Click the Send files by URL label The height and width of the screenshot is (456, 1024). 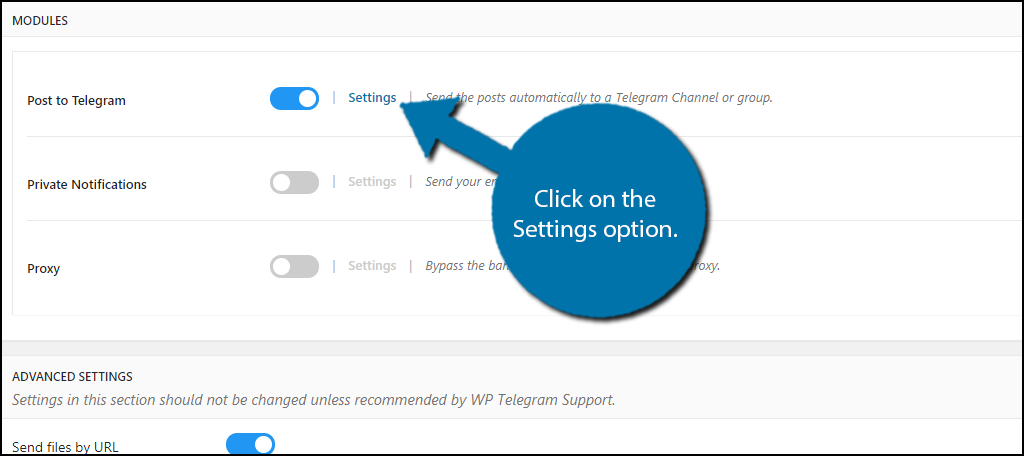65,448
